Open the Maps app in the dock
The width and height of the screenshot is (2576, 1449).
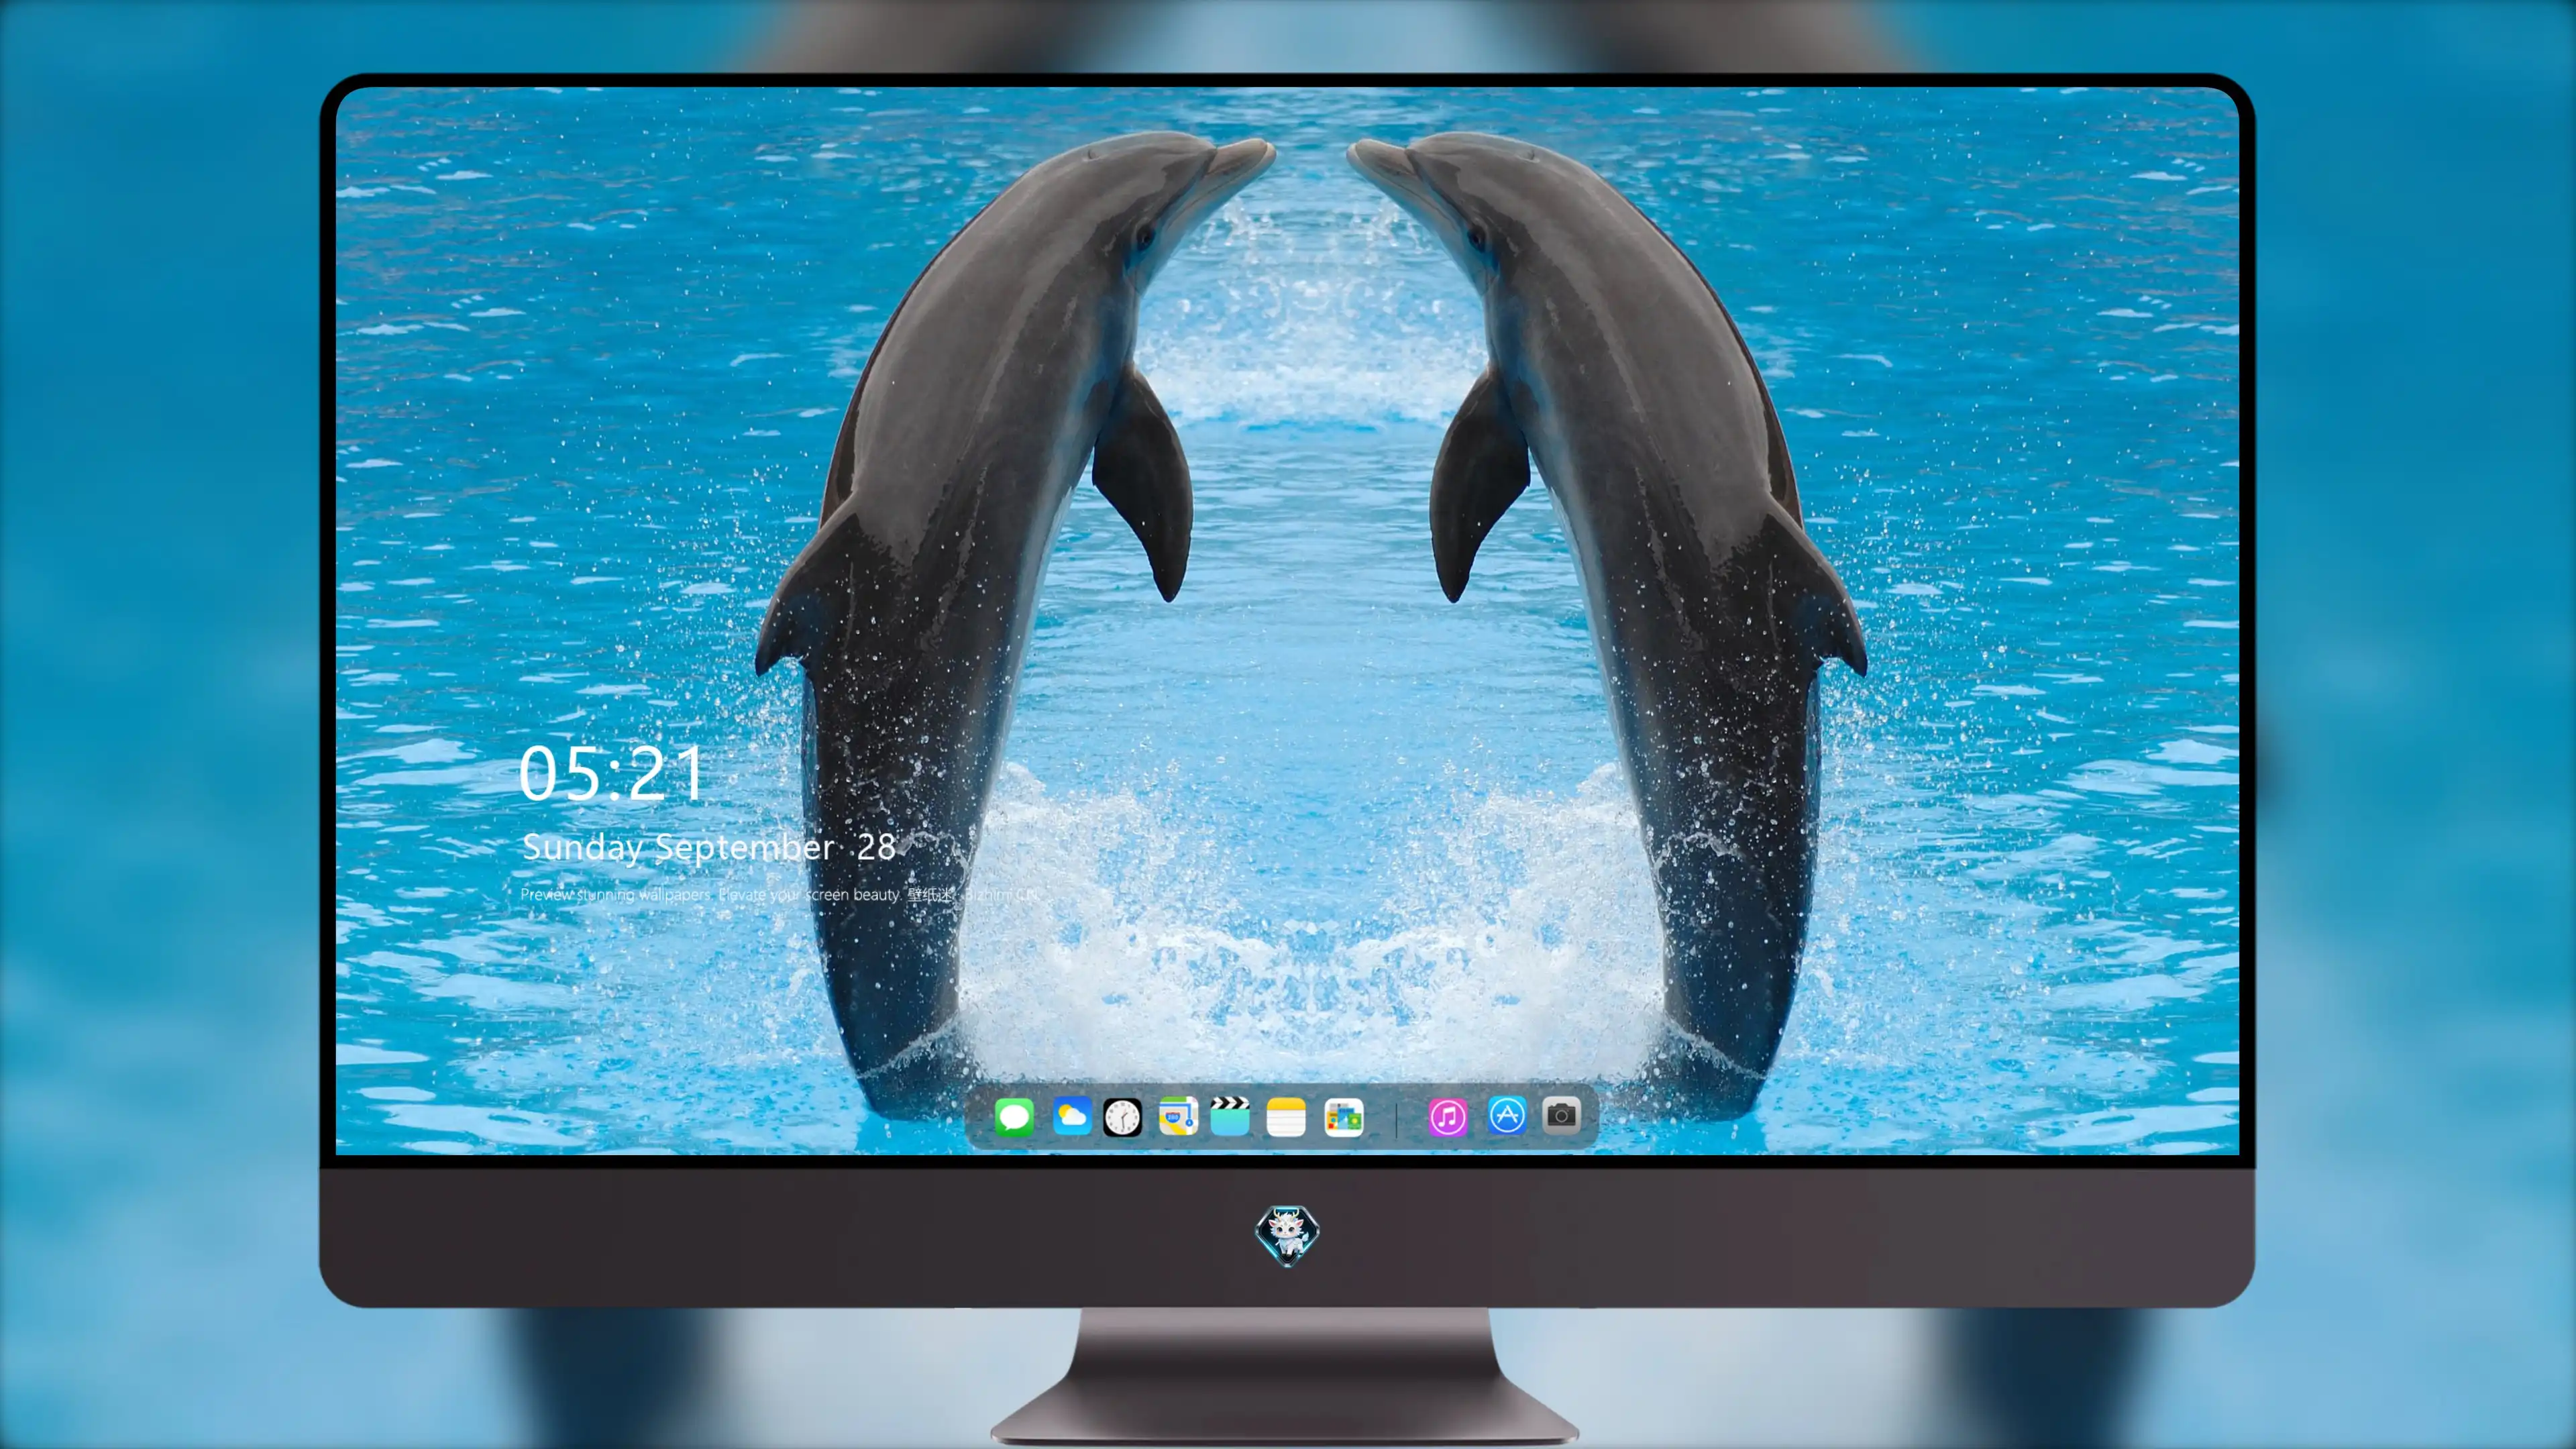click(1178, 1116)
